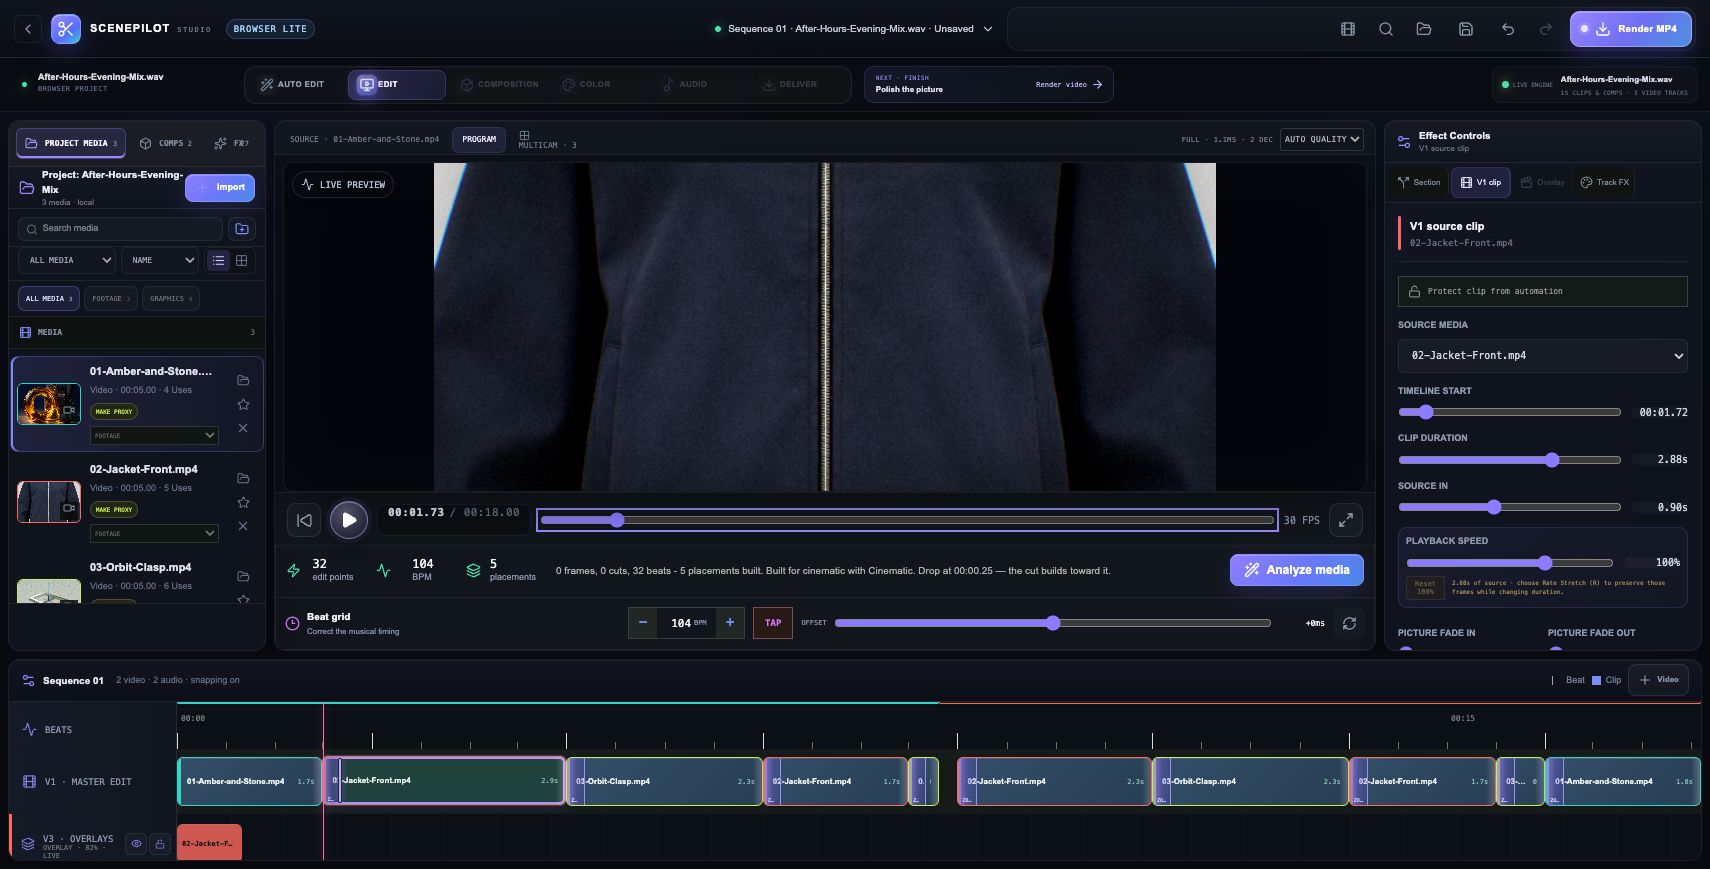1710x869 pixels.
Task: Switch media browser to grid view
Action: (241, 260)
